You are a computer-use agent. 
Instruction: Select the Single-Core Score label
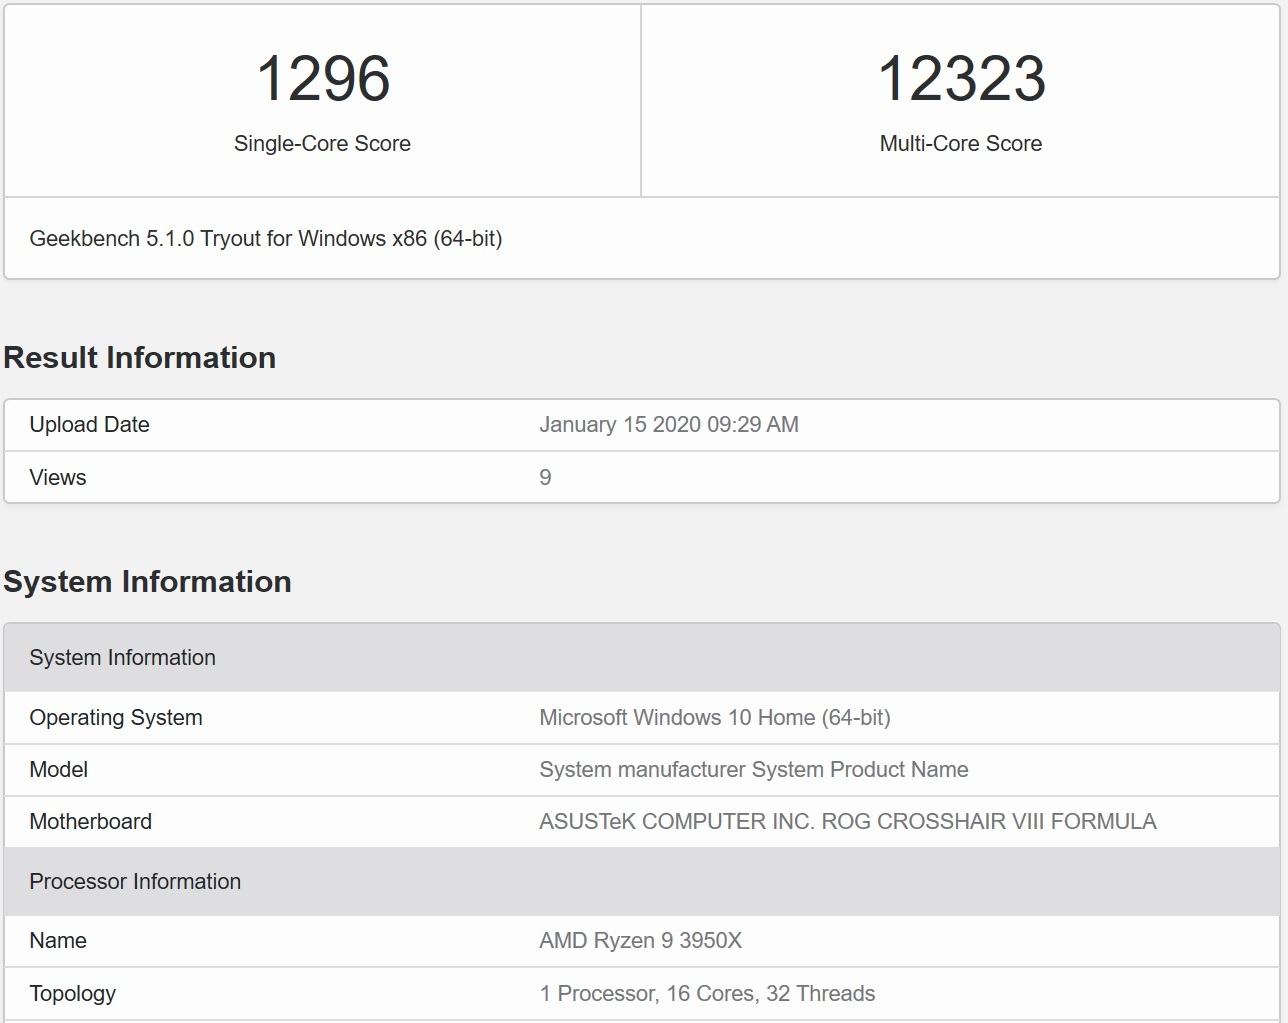[322, 143]
